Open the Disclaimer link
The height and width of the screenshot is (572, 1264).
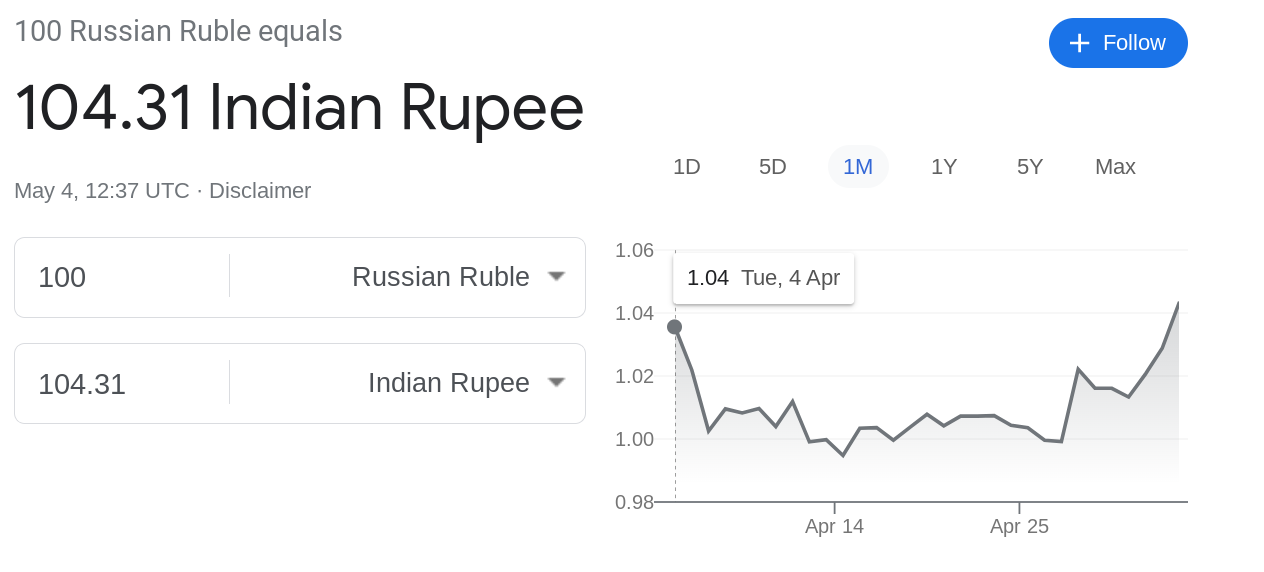pyautogui.click(x=260, y=190)
